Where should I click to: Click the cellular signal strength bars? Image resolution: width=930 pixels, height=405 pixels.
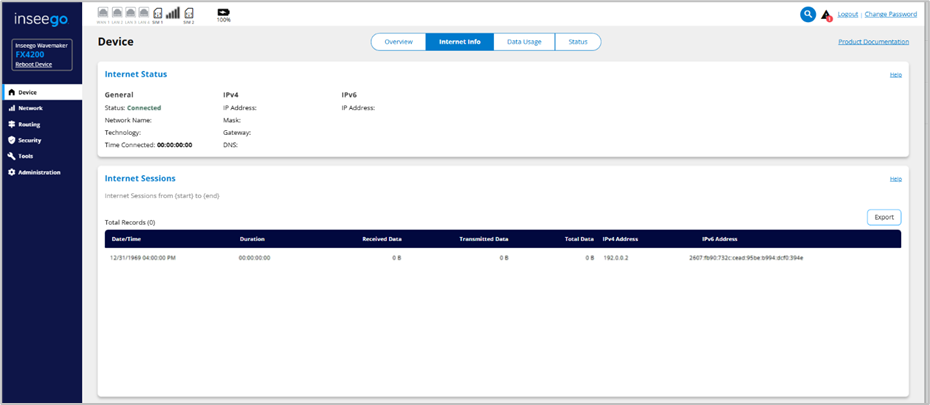coord(173,13)
